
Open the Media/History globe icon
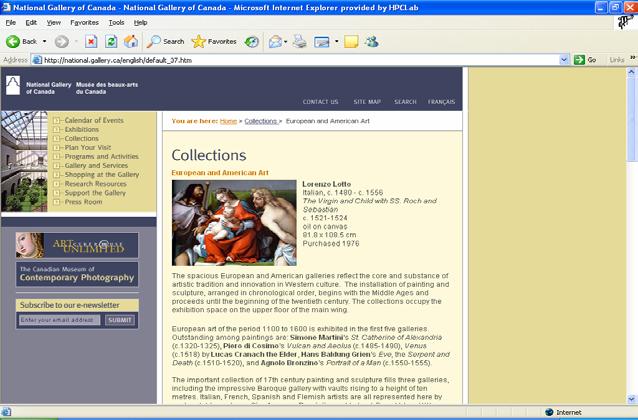(251, 41)
